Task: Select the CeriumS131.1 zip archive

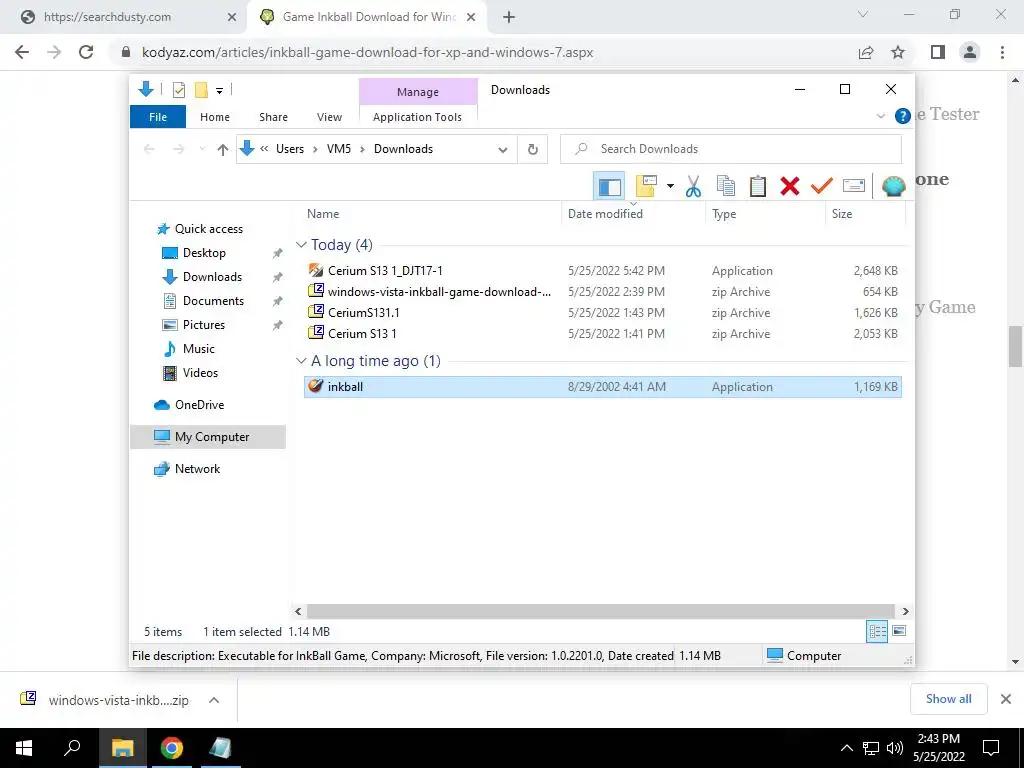Action: click(602, 313)
